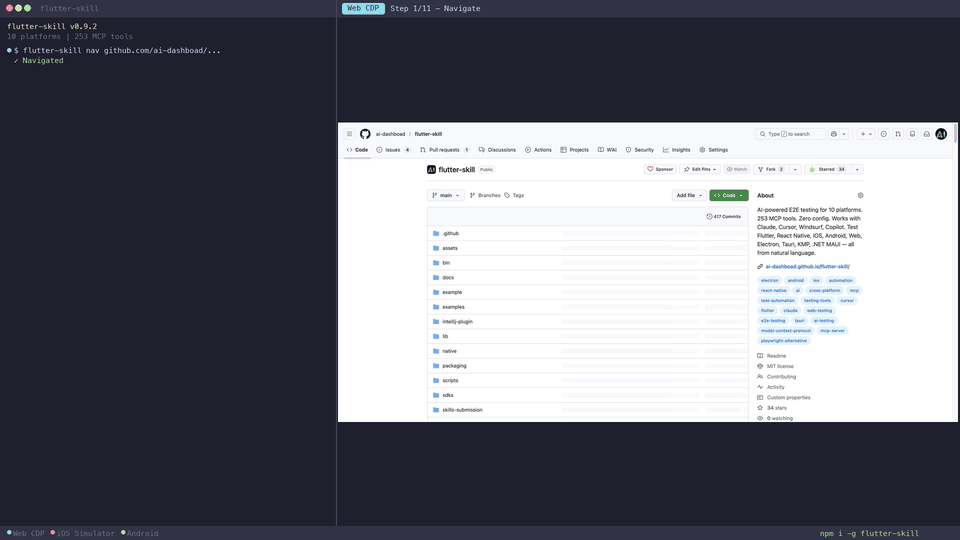
Task: Click the GitHub octocat logo
Action: coord(365,134)
